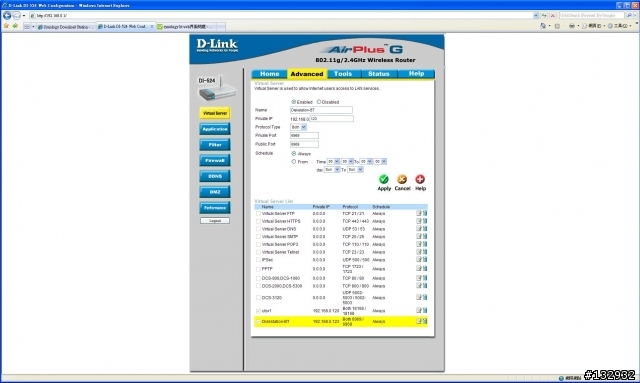Click the browser Home icon
The width and height of the screenshot is (640, 383).
[543, 26]
